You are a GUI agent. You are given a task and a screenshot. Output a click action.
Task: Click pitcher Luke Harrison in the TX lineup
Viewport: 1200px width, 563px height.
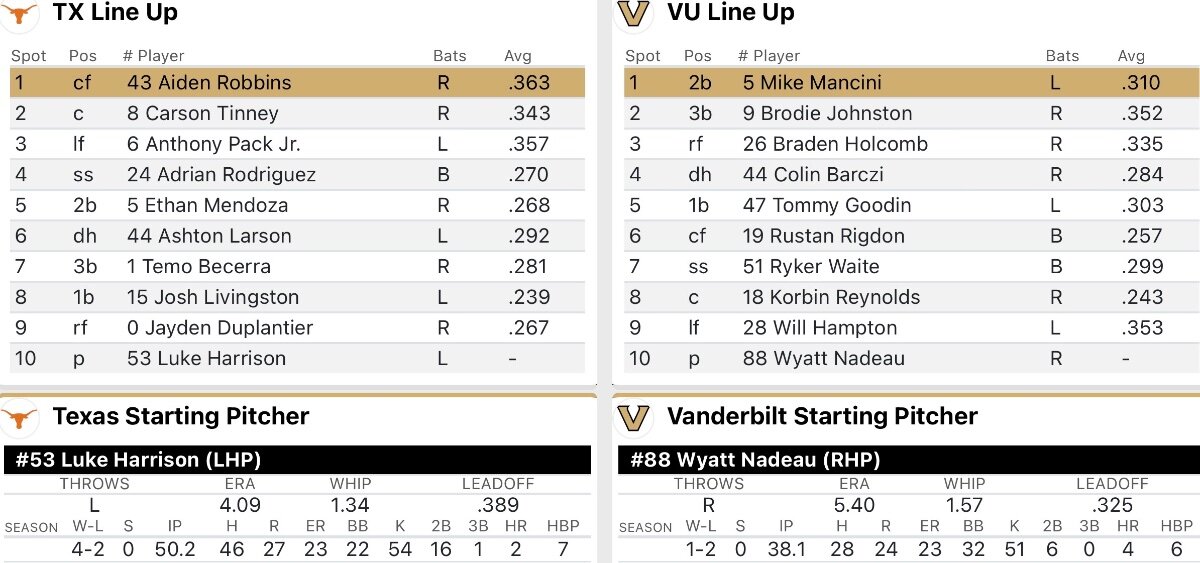tap(206, 358)
